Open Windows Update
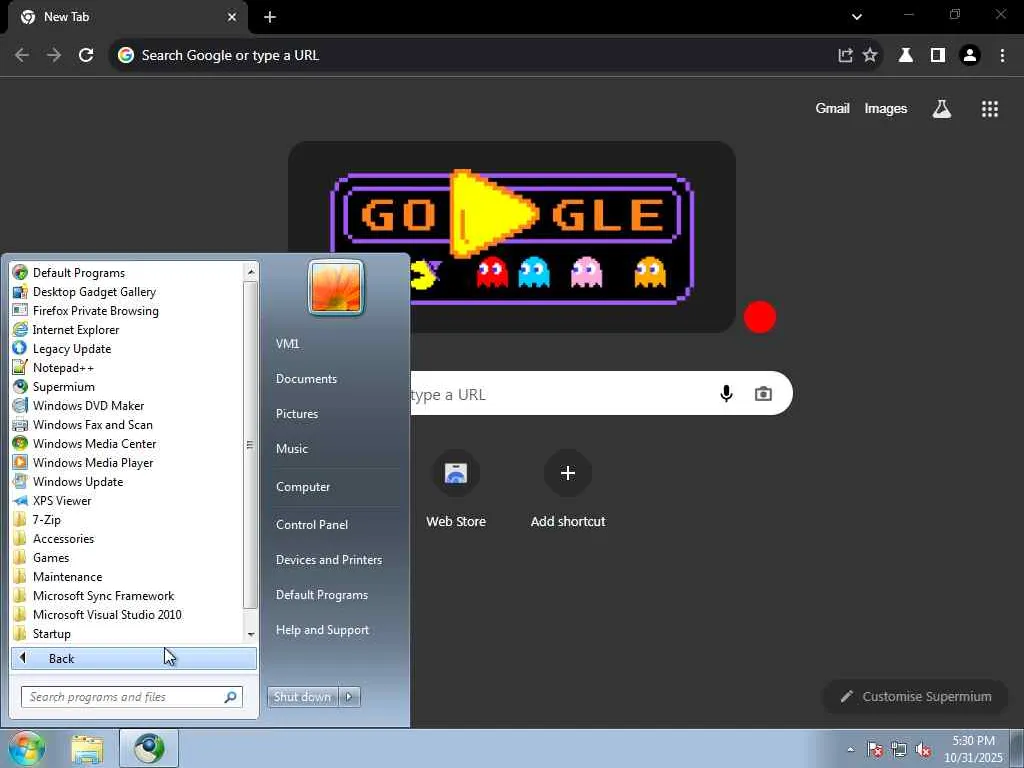Screen dimensions: 1024x768 [127, 481]
